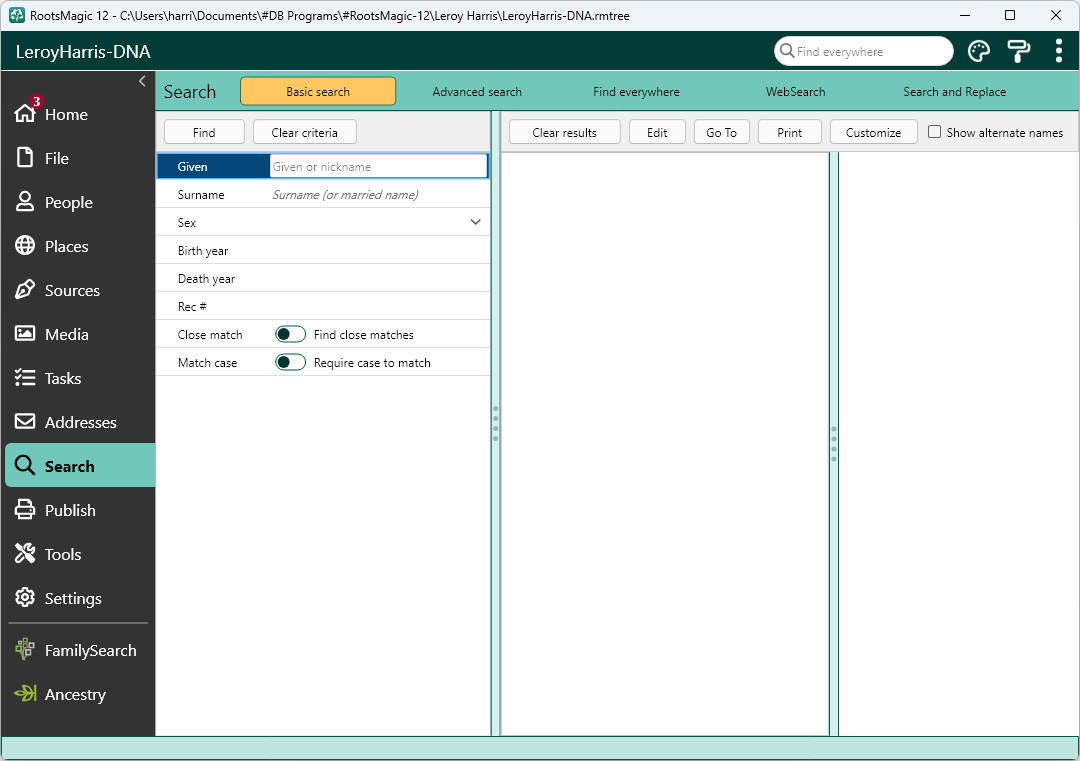Click the Customize button

click(873, 132)
